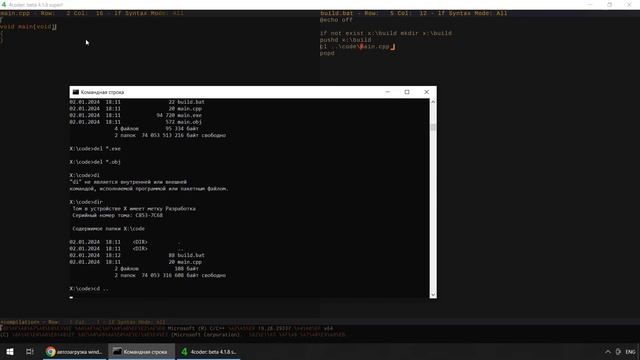The height and width of the screenshot is (360, 640).
Task: Place the cursor on the 'void main(void)' line
Action: click(28, 27)
